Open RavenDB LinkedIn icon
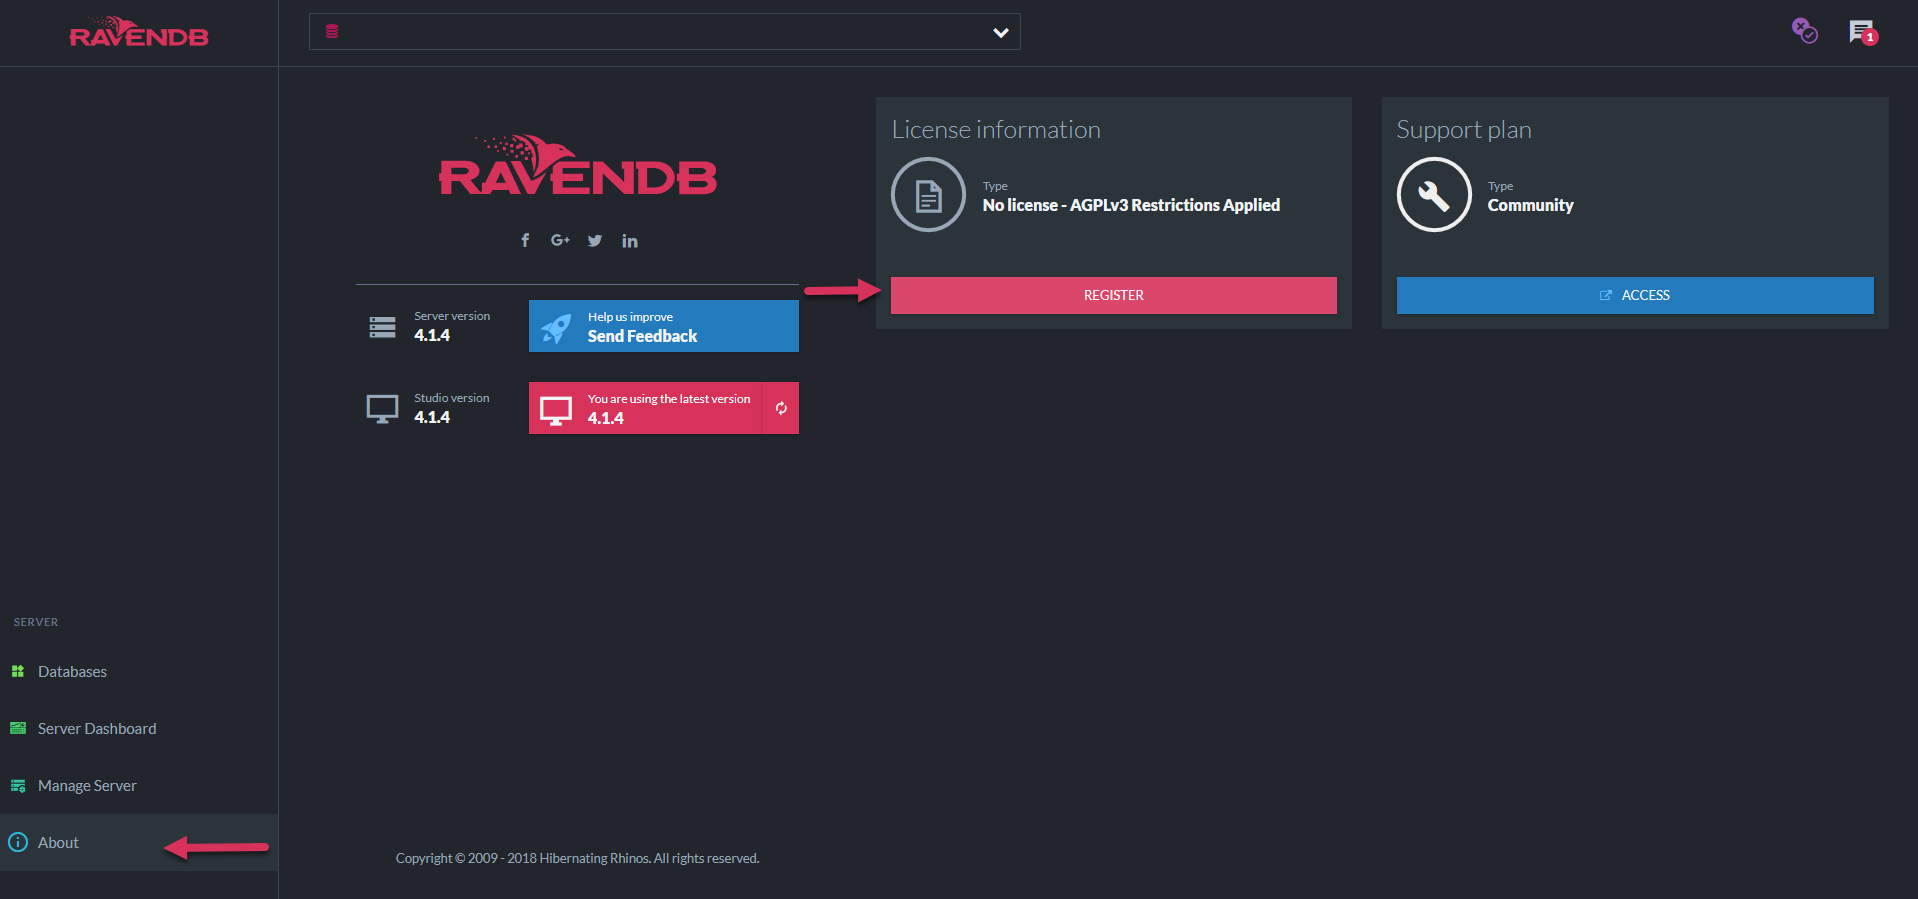Image resolution: width=1918 pixels, height=899 pixels. click(x=629, y=240)
